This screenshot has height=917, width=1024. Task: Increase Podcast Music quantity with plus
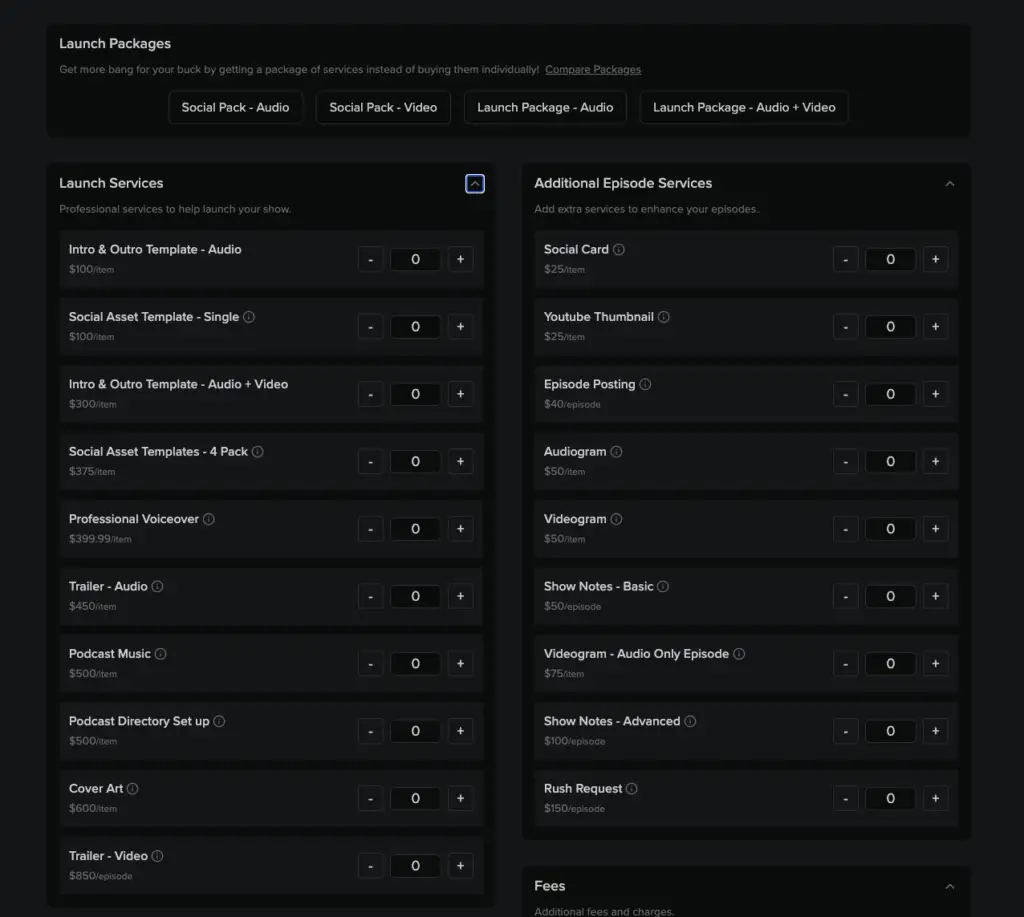(x=460, y=663)
